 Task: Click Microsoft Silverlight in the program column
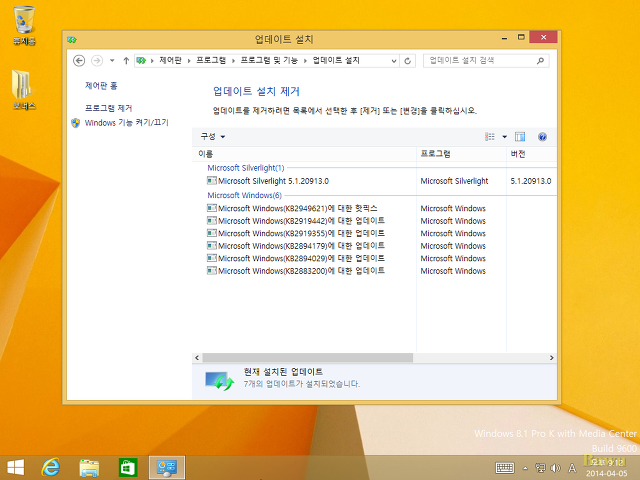pyautogui.click(x=454, y=181)
